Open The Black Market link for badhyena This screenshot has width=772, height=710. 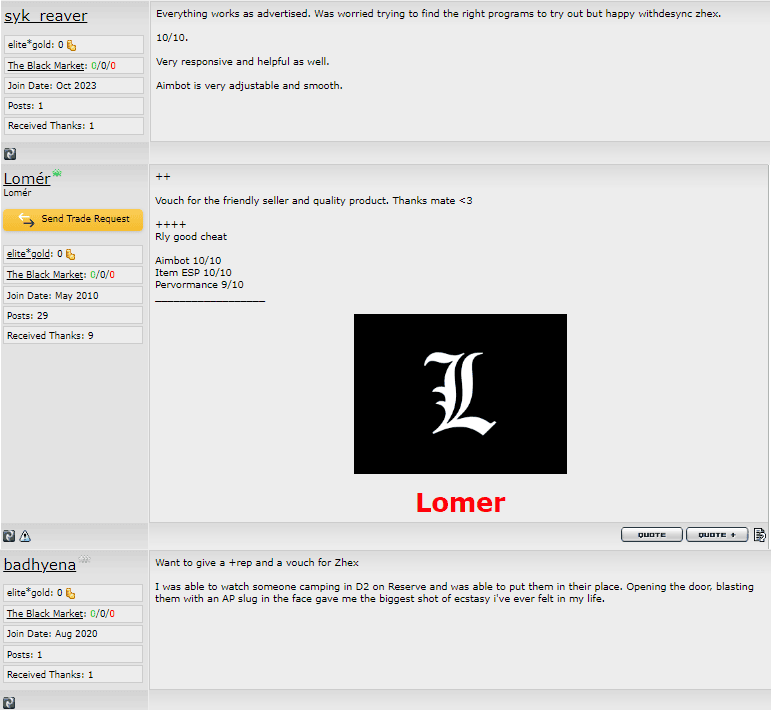(46, 613)
